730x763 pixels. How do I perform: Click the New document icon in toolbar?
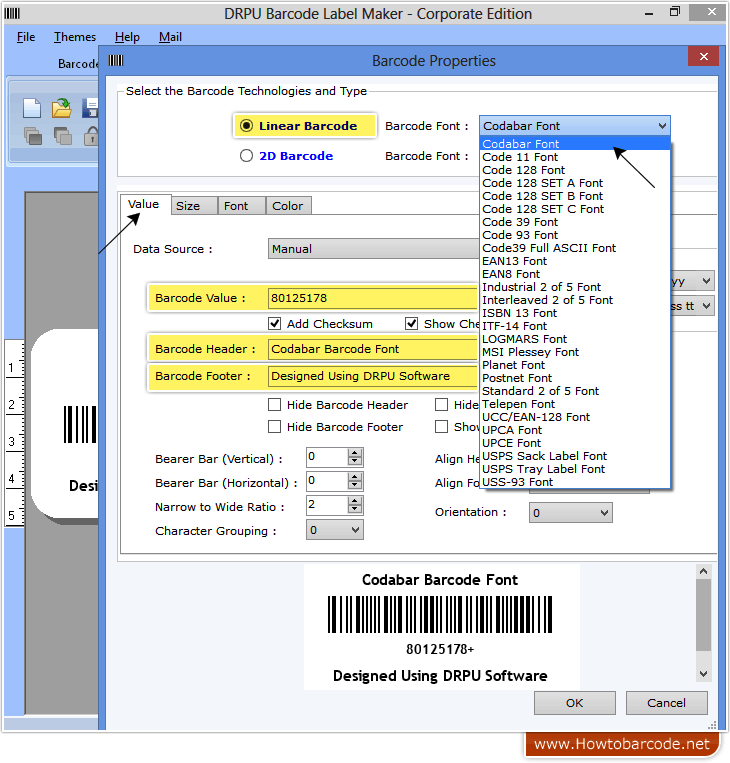[x=32, y=108]
